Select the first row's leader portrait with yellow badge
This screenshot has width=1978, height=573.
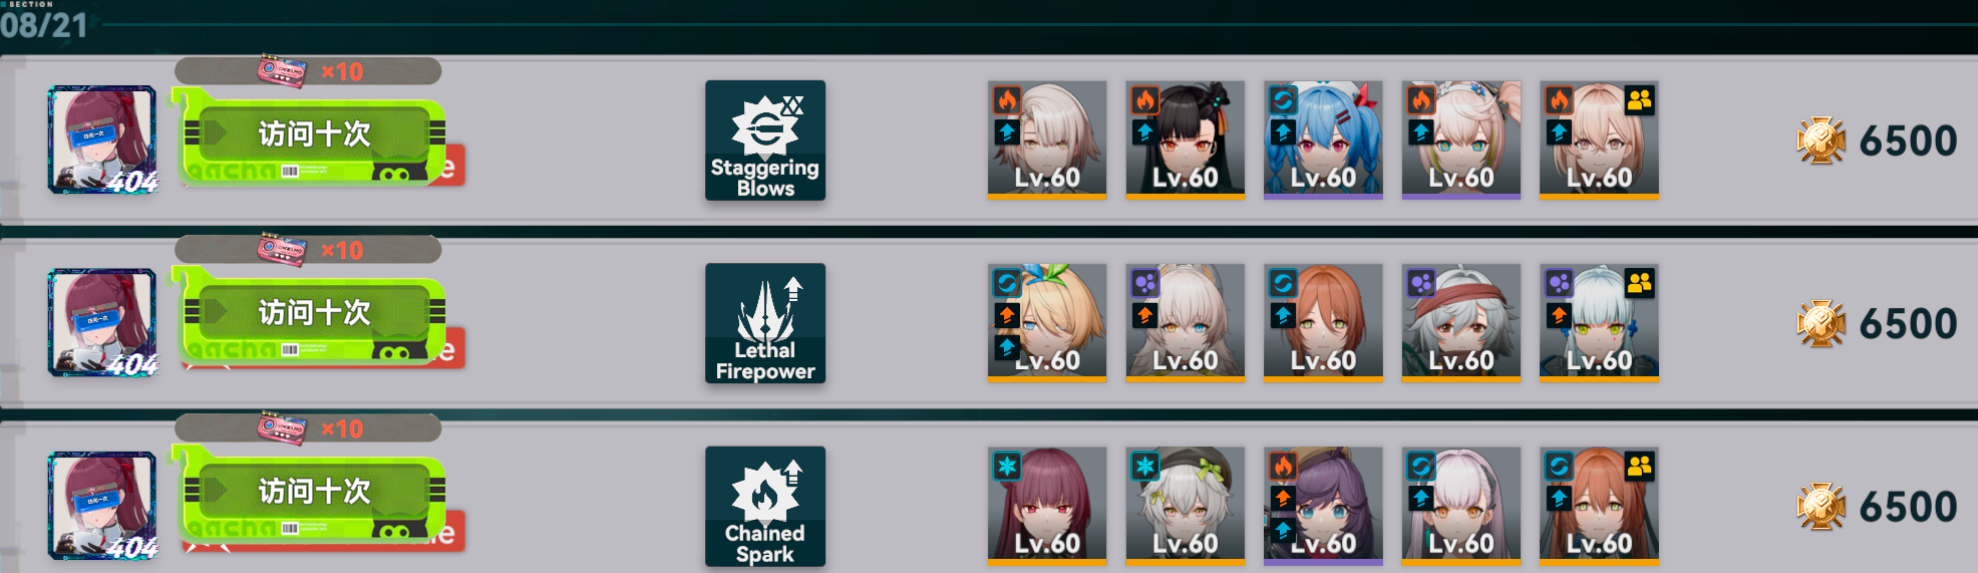(x=1599, y=140)
